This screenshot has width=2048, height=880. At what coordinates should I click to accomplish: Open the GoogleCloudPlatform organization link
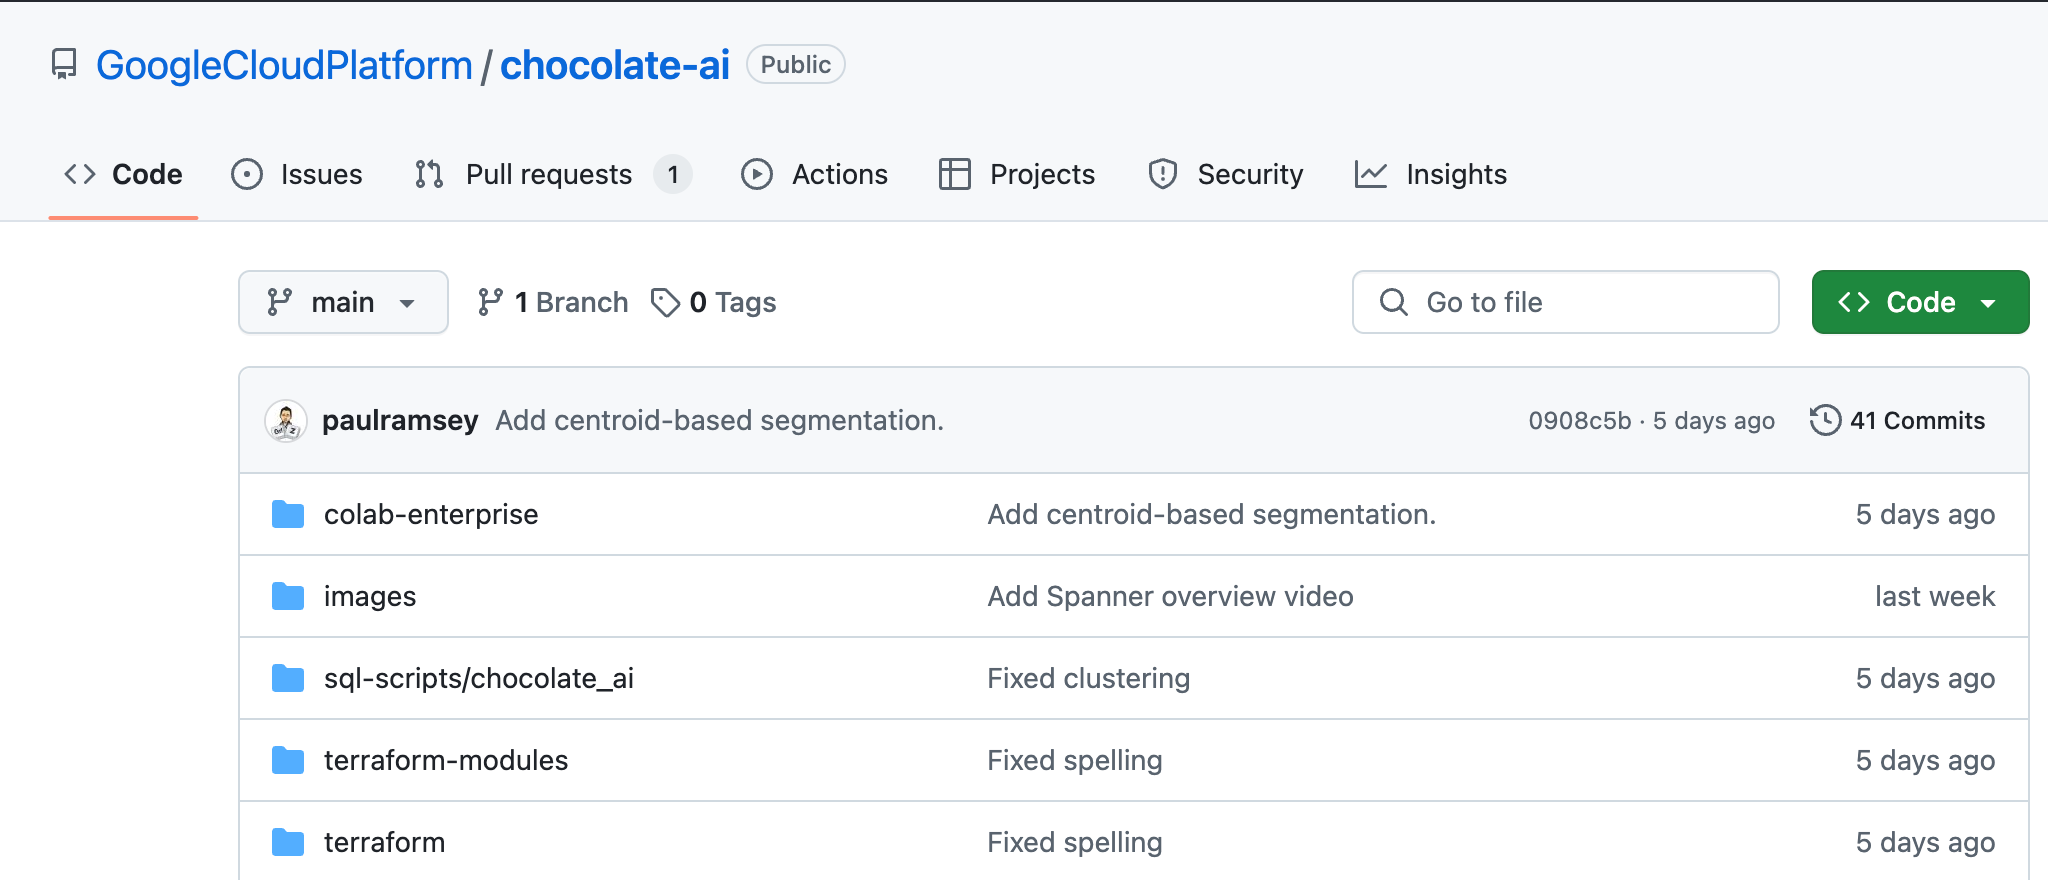[284, 65]
